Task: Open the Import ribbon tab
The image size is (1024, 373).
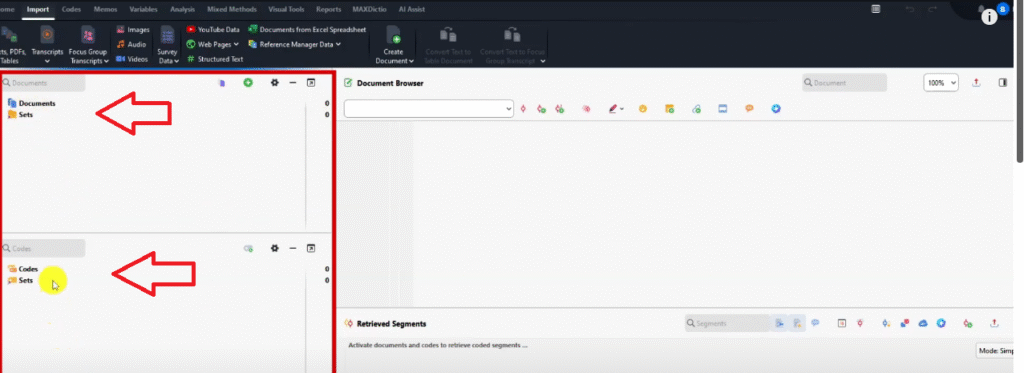Action: tap(38, 10)
